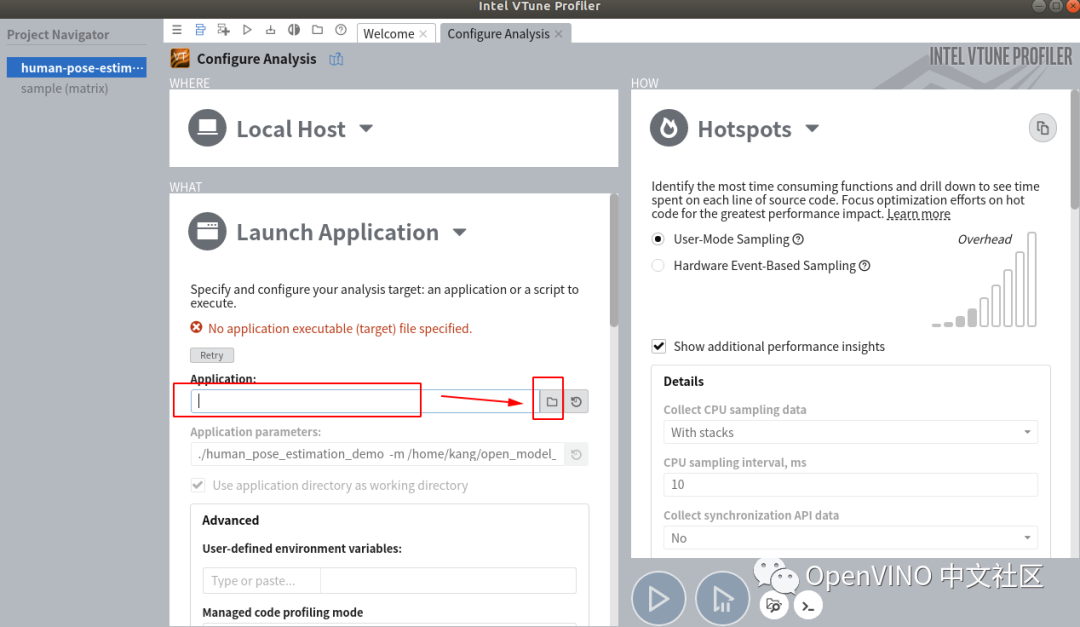The width and height of the screenshot is (1080, 627).
Task: Click the error icon beside No application executable
Action: pos(196,327)
